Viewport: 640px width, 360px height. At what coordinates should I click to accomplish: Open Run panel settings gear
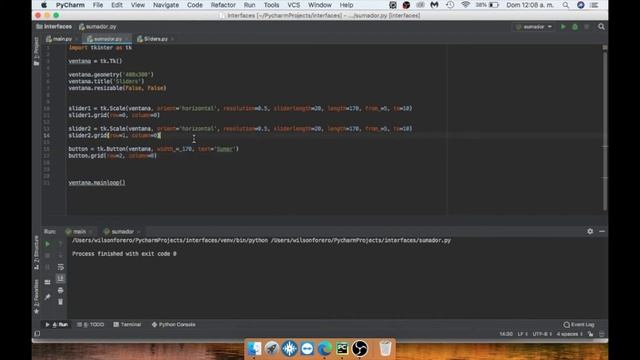pyautogui.click(x=590, y=231)
